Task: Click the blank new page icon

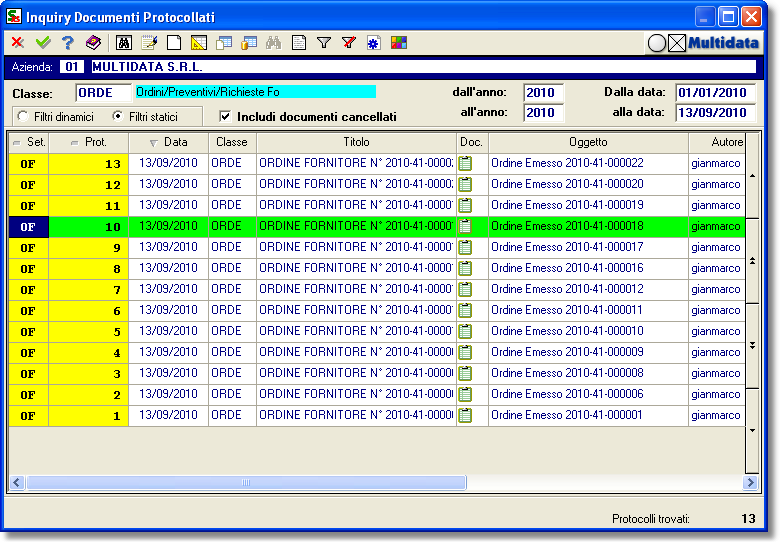Action: pos(174,43)
